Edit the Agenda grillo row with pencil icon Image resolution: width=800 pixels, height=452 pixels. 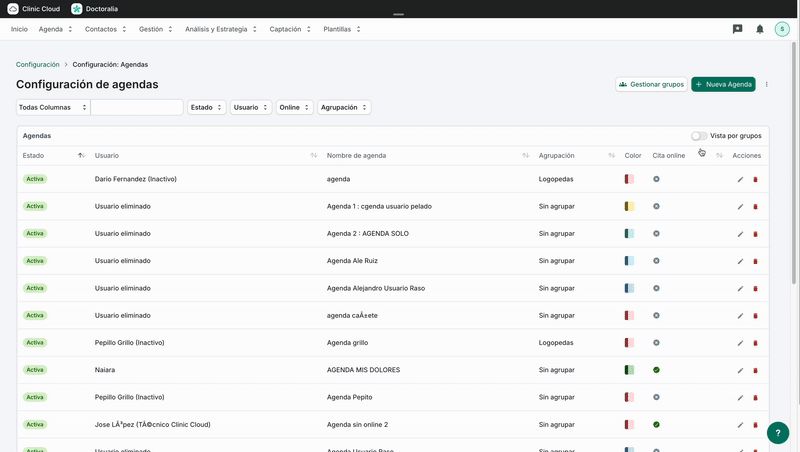point(740,343)
